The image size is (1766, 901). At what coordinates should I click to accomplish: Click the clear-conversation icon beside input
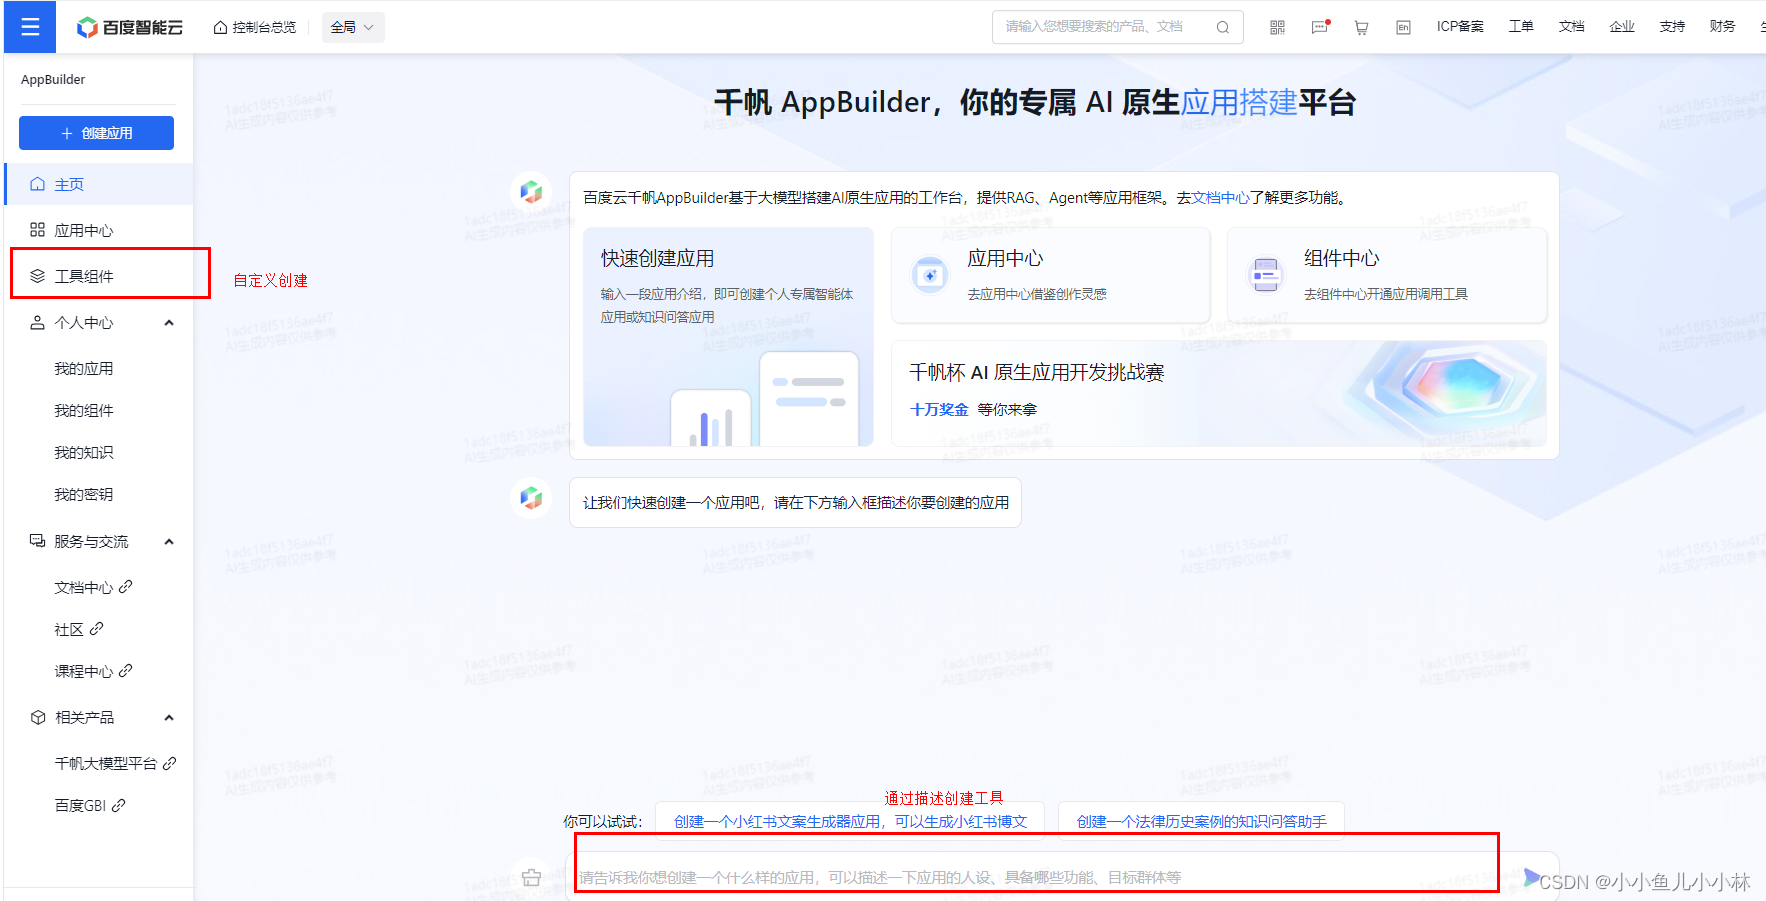click(531, 877)
